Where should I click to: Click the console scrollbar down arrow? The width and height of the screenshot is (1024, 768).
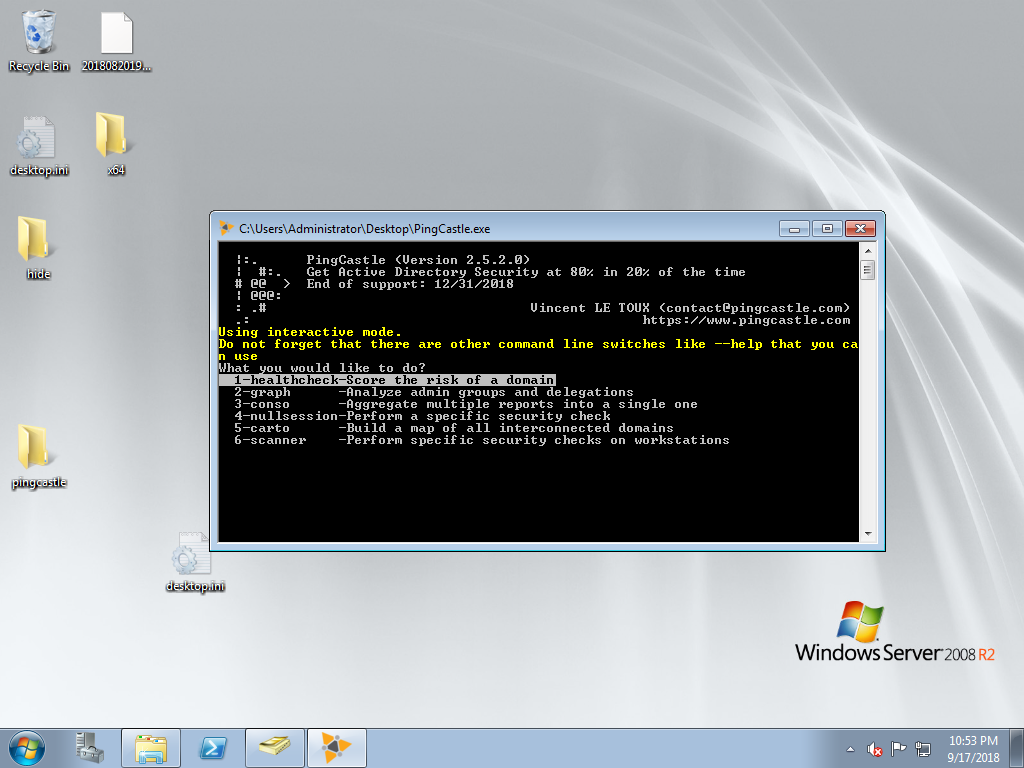(867, 534)
